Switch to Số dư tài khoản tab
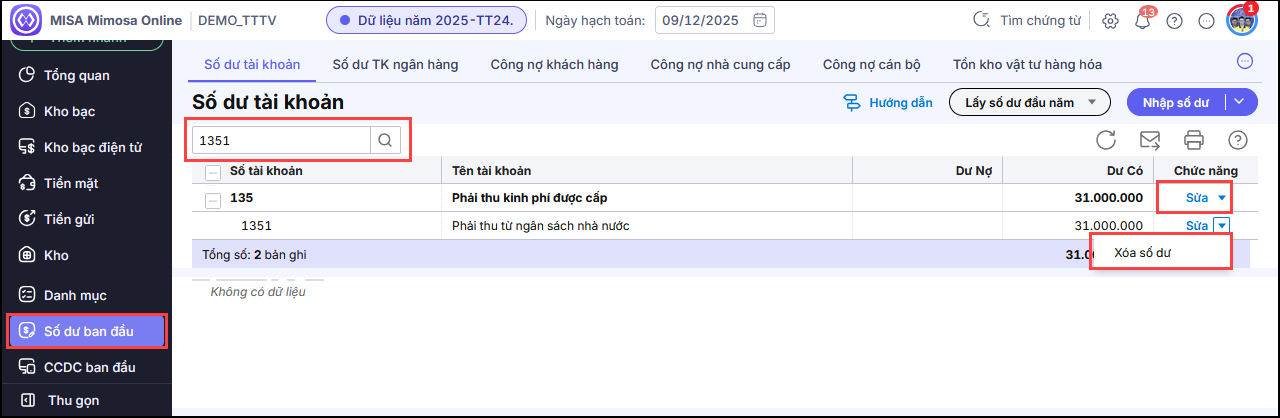Viewport: 1280px width, 418px height. 252,64
